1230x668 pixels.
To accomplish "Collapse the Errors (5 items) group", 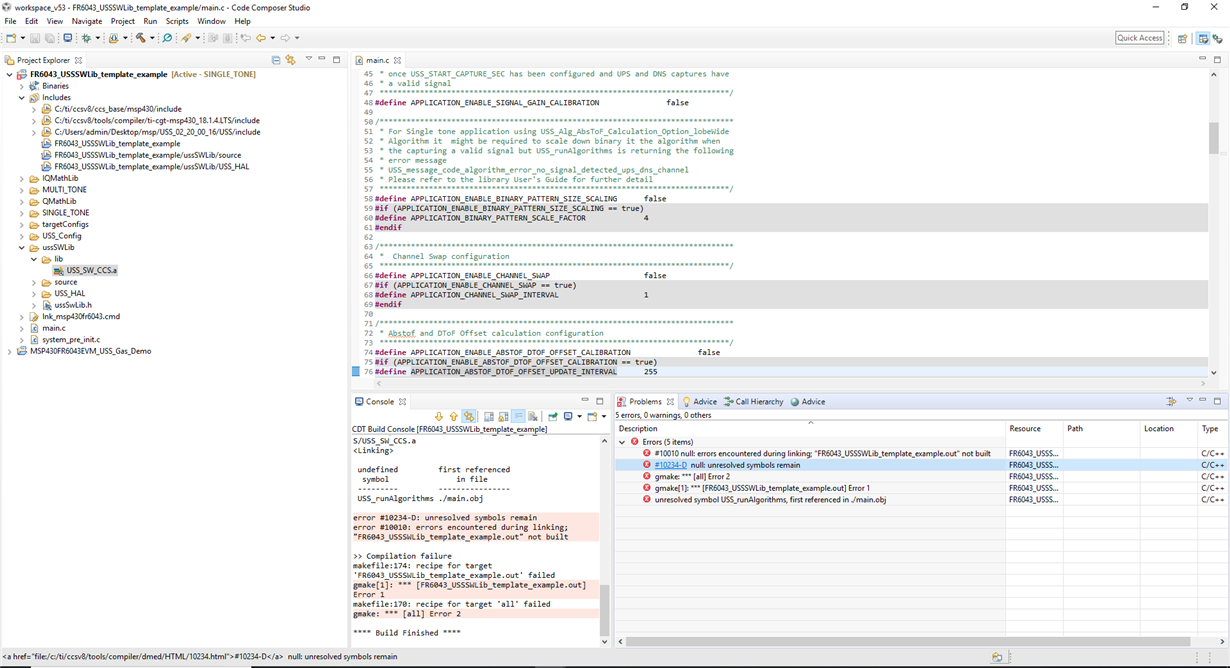I will point(622,442).
